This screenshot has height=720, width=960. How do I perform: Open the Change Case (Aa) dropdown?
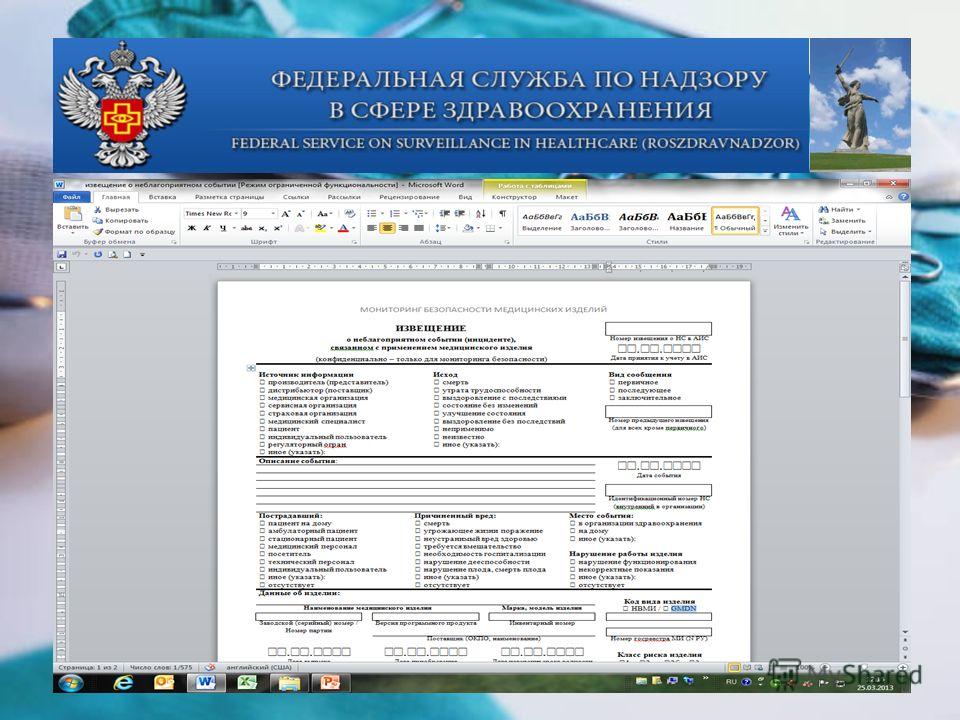(324, 214)
